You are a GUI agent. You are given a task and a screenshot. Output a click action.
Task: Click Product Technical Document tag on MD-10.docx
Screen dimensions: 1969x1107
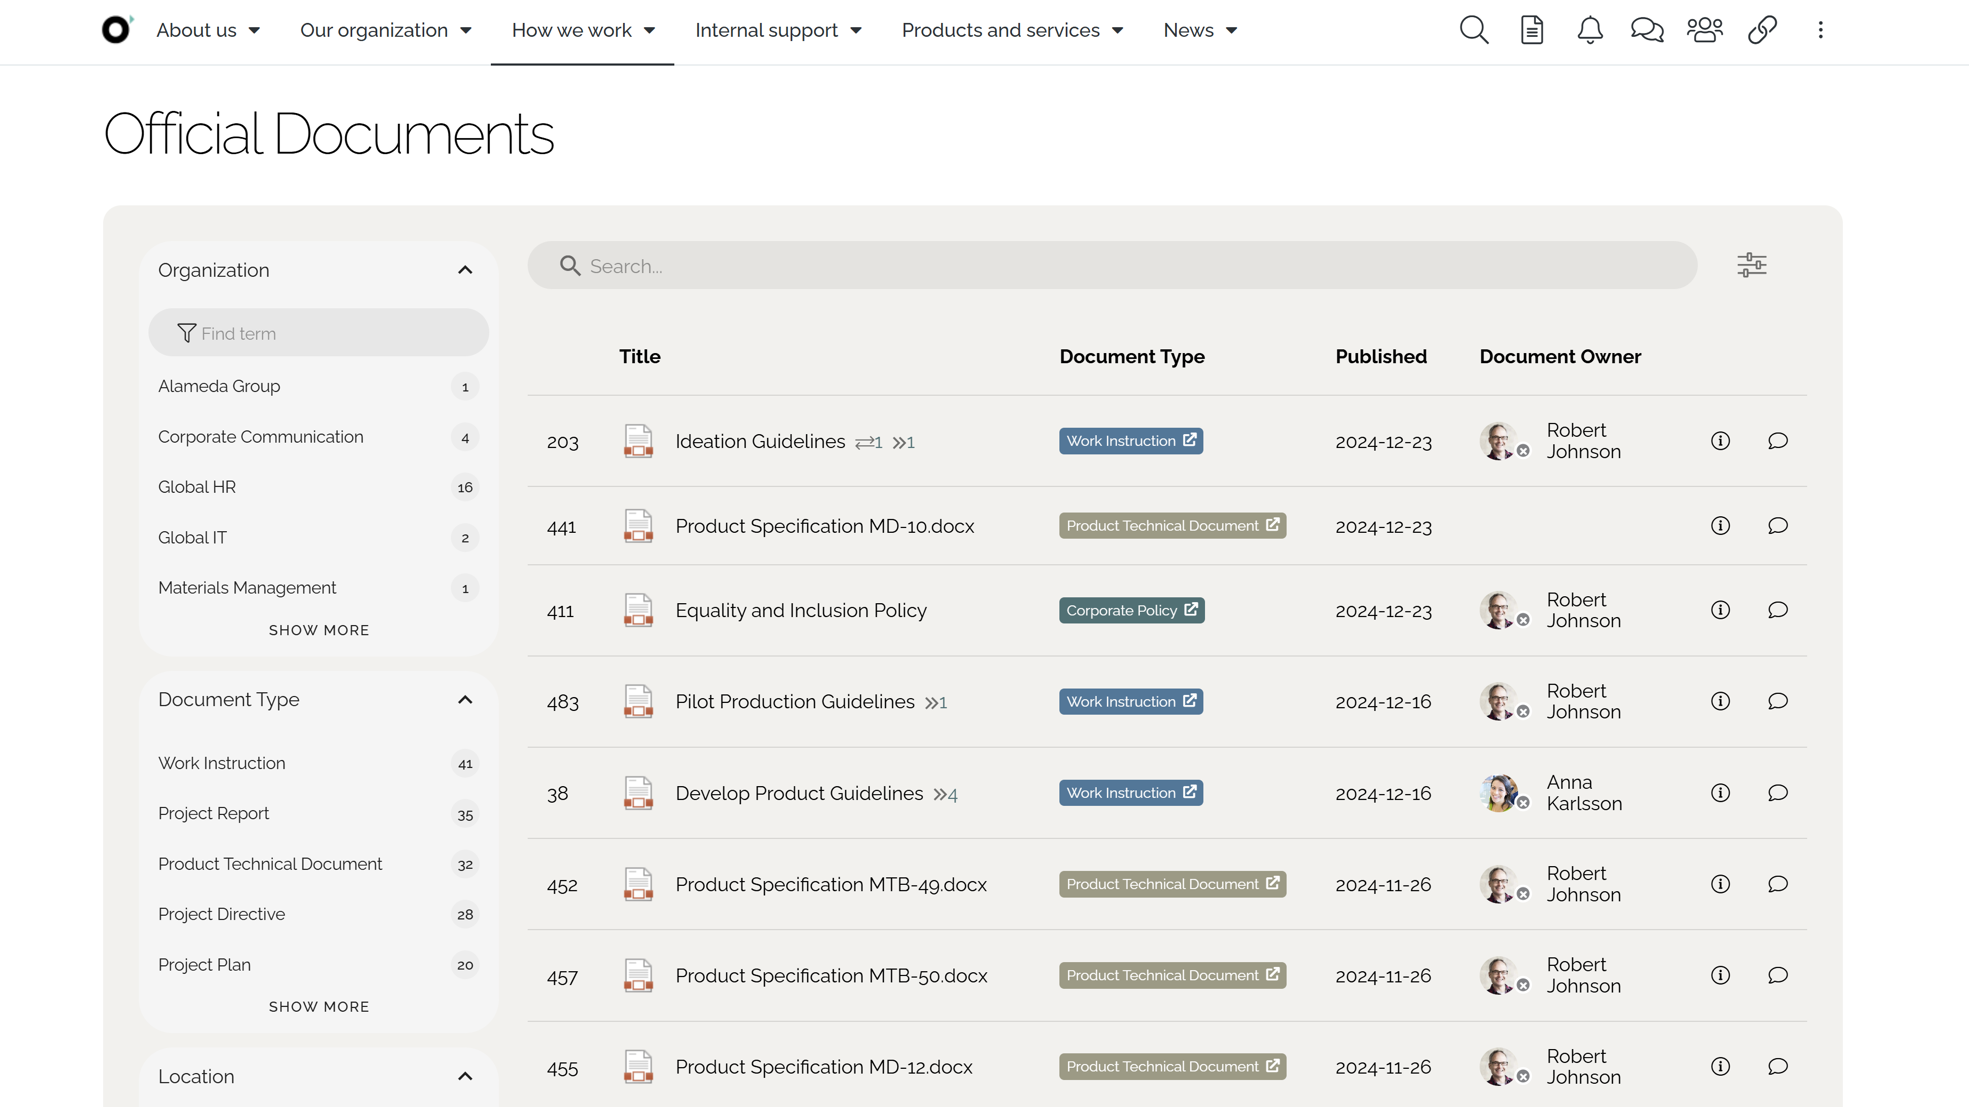click(x=1172, y=526)
